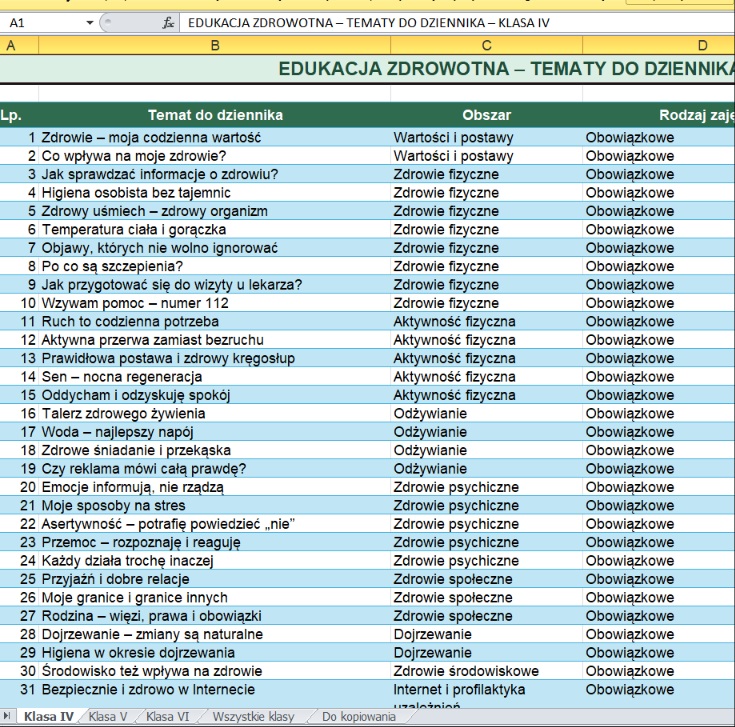
Task: Select cell 'Moje granice i granice innych'
Action: click(215, 598)
